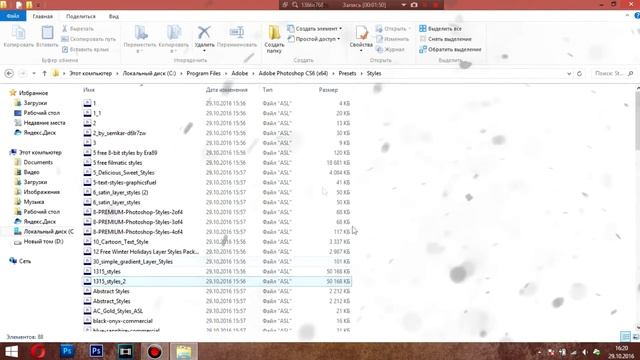
Task: Click the Журнал ribbon button
Action: [390, 49]
